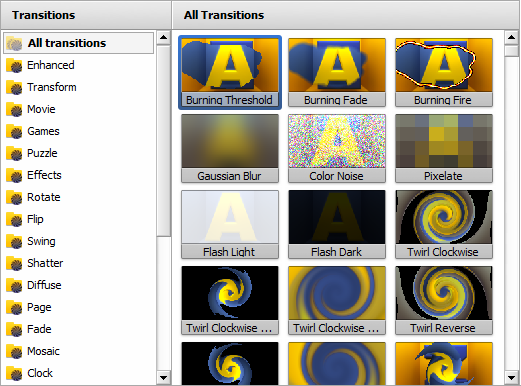Open the Diffuse category folder icon
The width and height of the screenshot is (521, 386).
[x=14, y=285]
